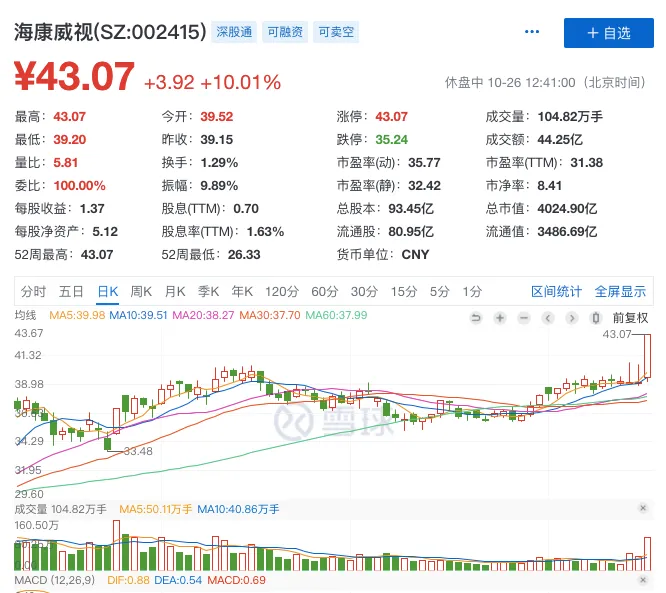Click the DEA:0.54 MACD label

(x=178, y=580)
